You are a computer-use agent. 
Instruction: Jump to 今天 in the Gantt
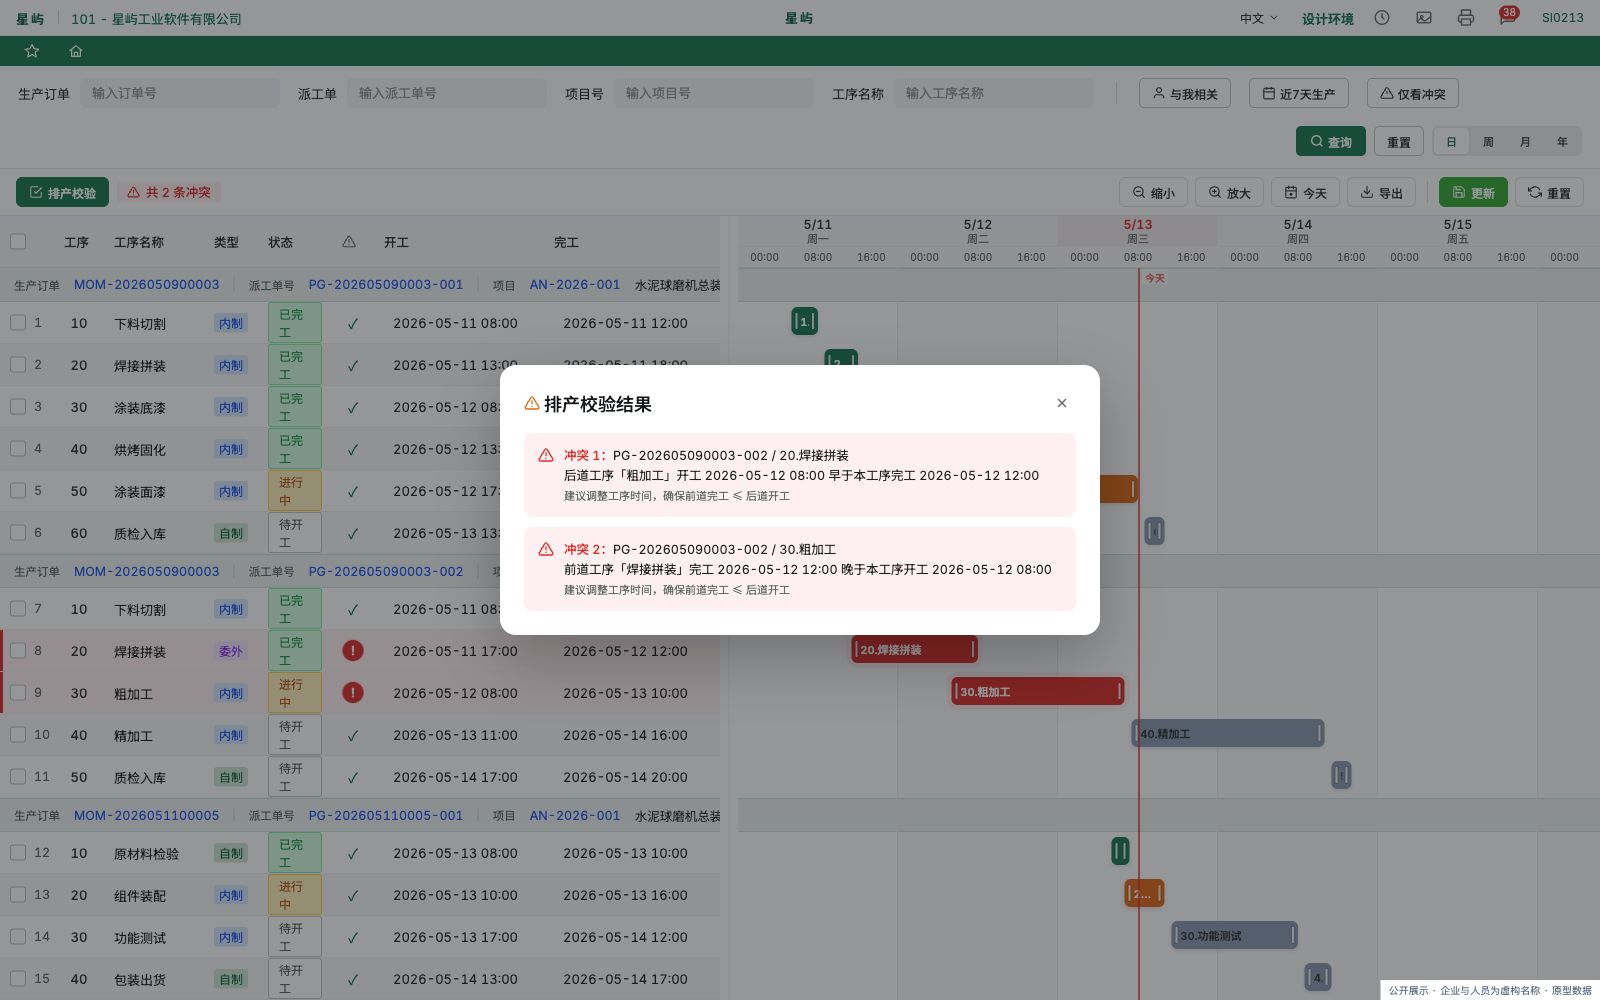tap(1305, 192)
